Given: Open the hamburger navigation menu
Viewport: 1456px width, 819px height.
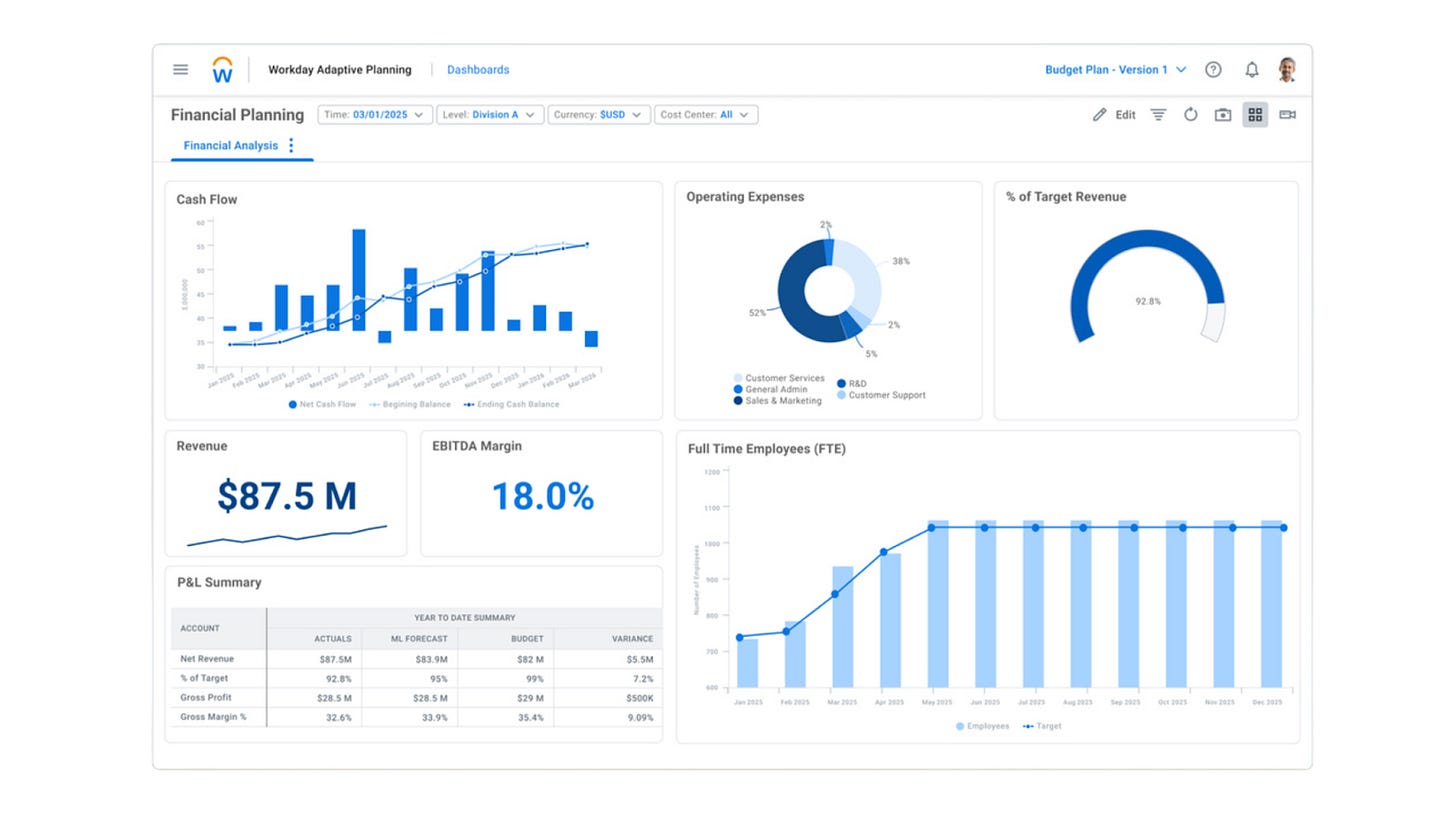Looking at the screenshot, I should 180,69.
